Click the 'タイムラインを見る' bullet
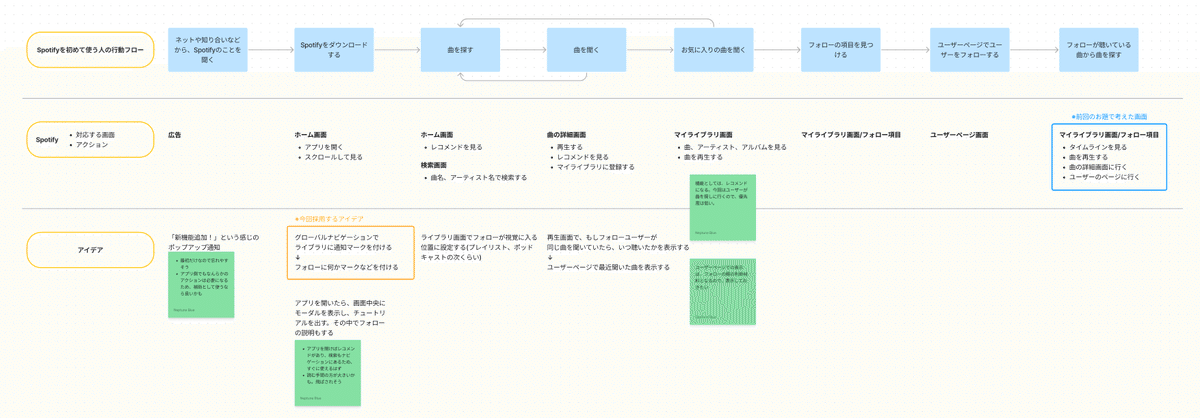Screen dimensions: 1200x418 click(x=1097, y=147)
